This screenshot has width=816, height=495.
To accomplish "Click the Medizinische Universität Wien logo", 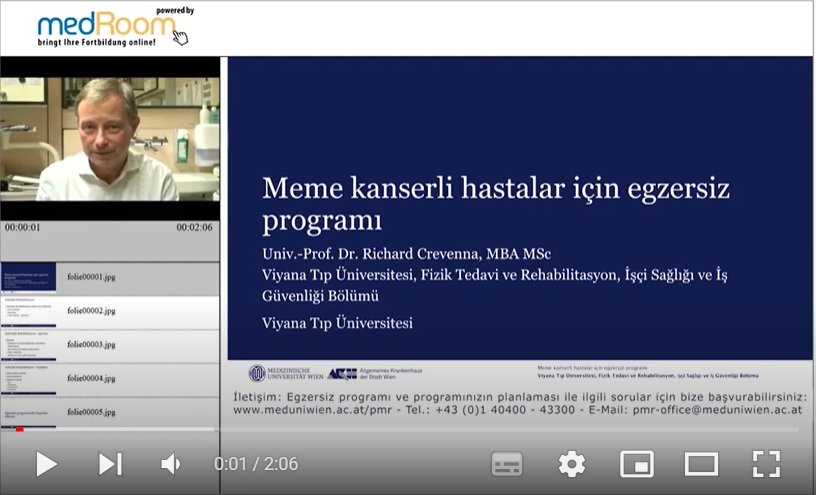I will click(285, 373).
